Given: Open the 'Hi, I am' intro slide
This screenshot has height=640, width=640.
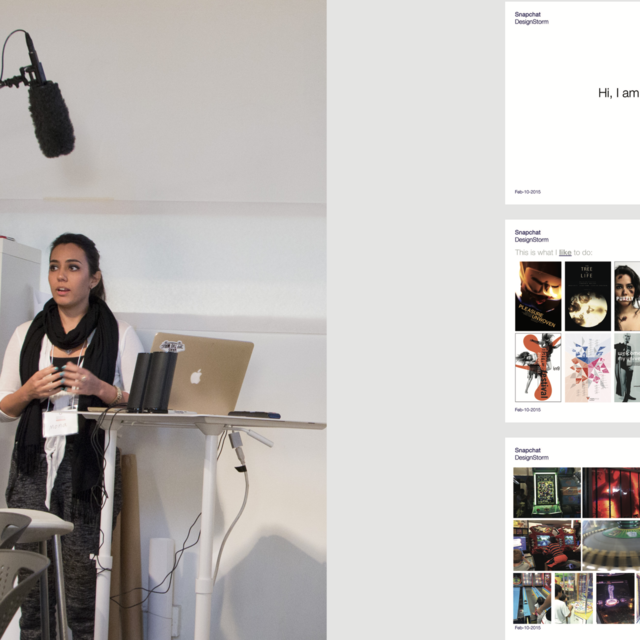Looking at the screenshot, I should click(x=572, y=103).
